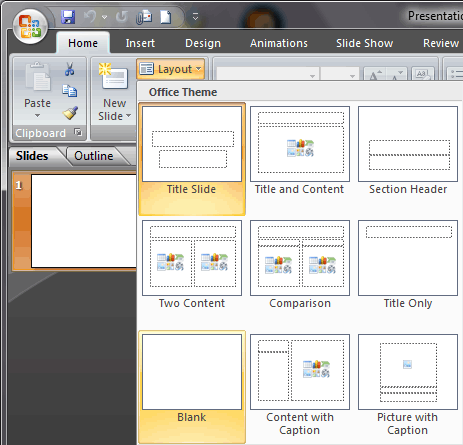Select slide 1 thumbnail in Slides pane

(x=83, y=221)
